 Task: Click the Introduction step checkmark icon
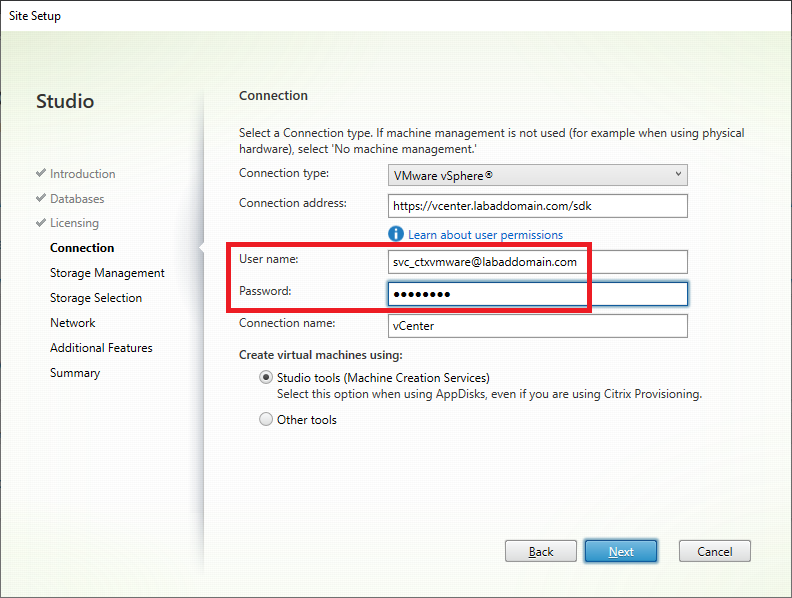click(41, 174)
